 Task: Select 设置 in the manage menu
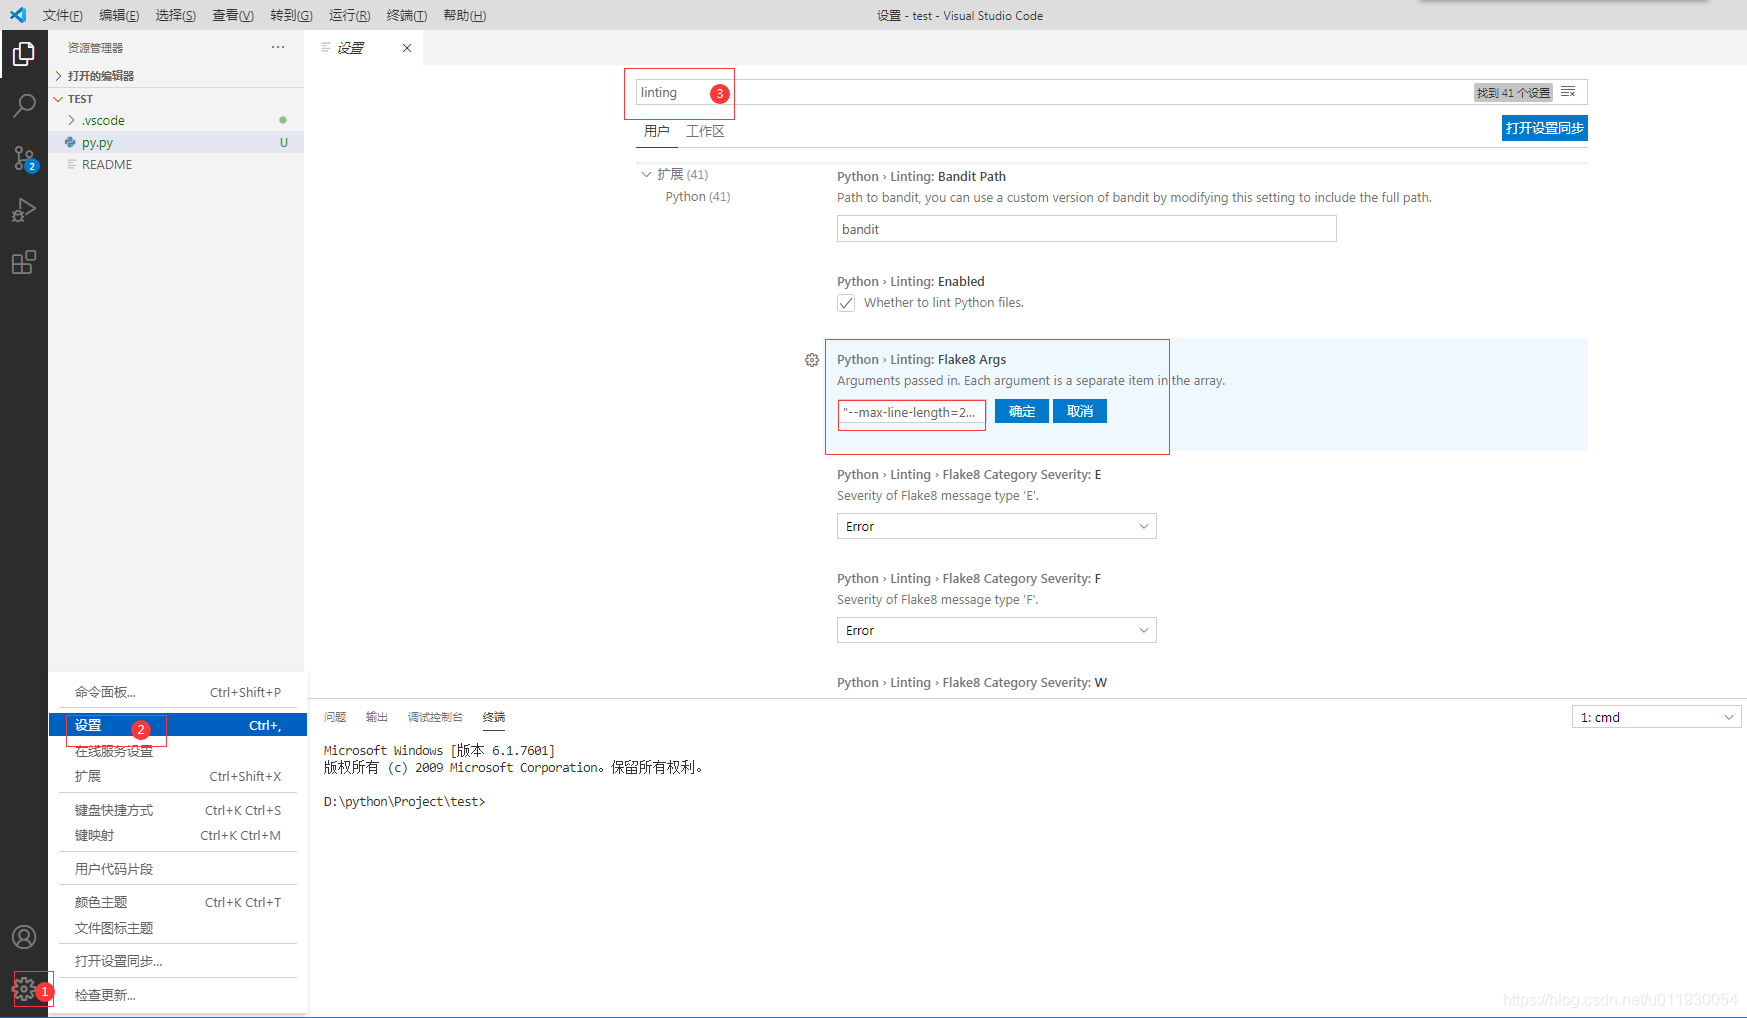[178, 725]
